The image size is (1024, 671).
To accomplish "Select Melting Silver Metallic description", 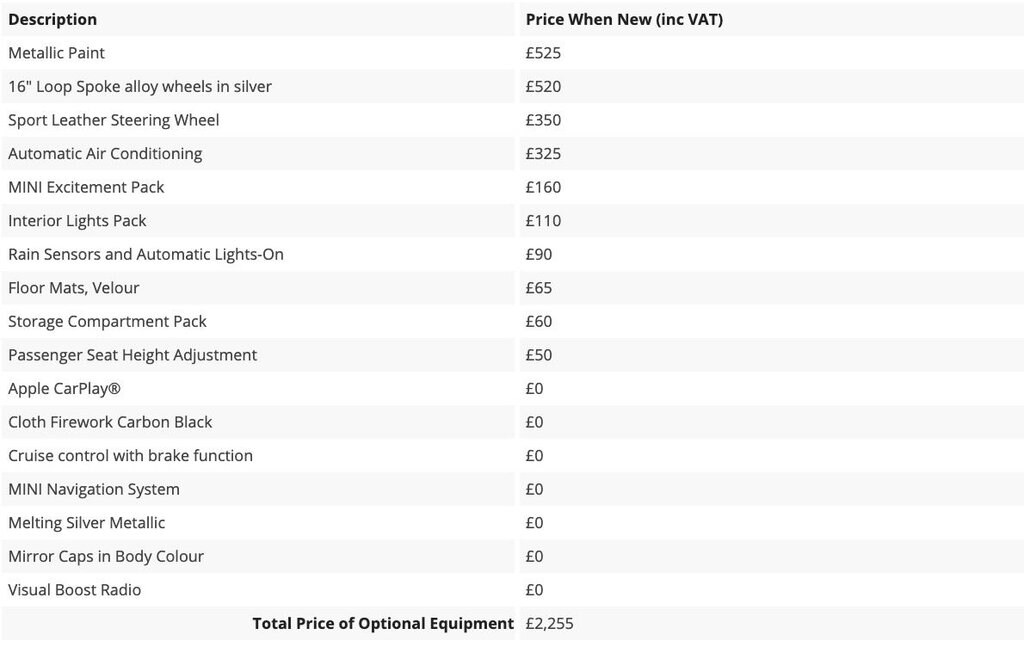I will 87,523.
